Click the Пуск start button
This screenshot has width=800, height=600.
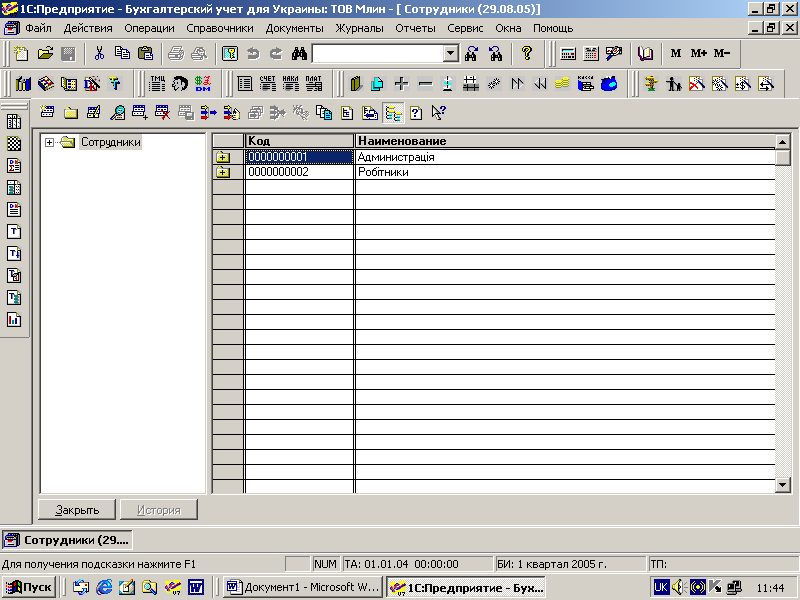click(29, 587)
